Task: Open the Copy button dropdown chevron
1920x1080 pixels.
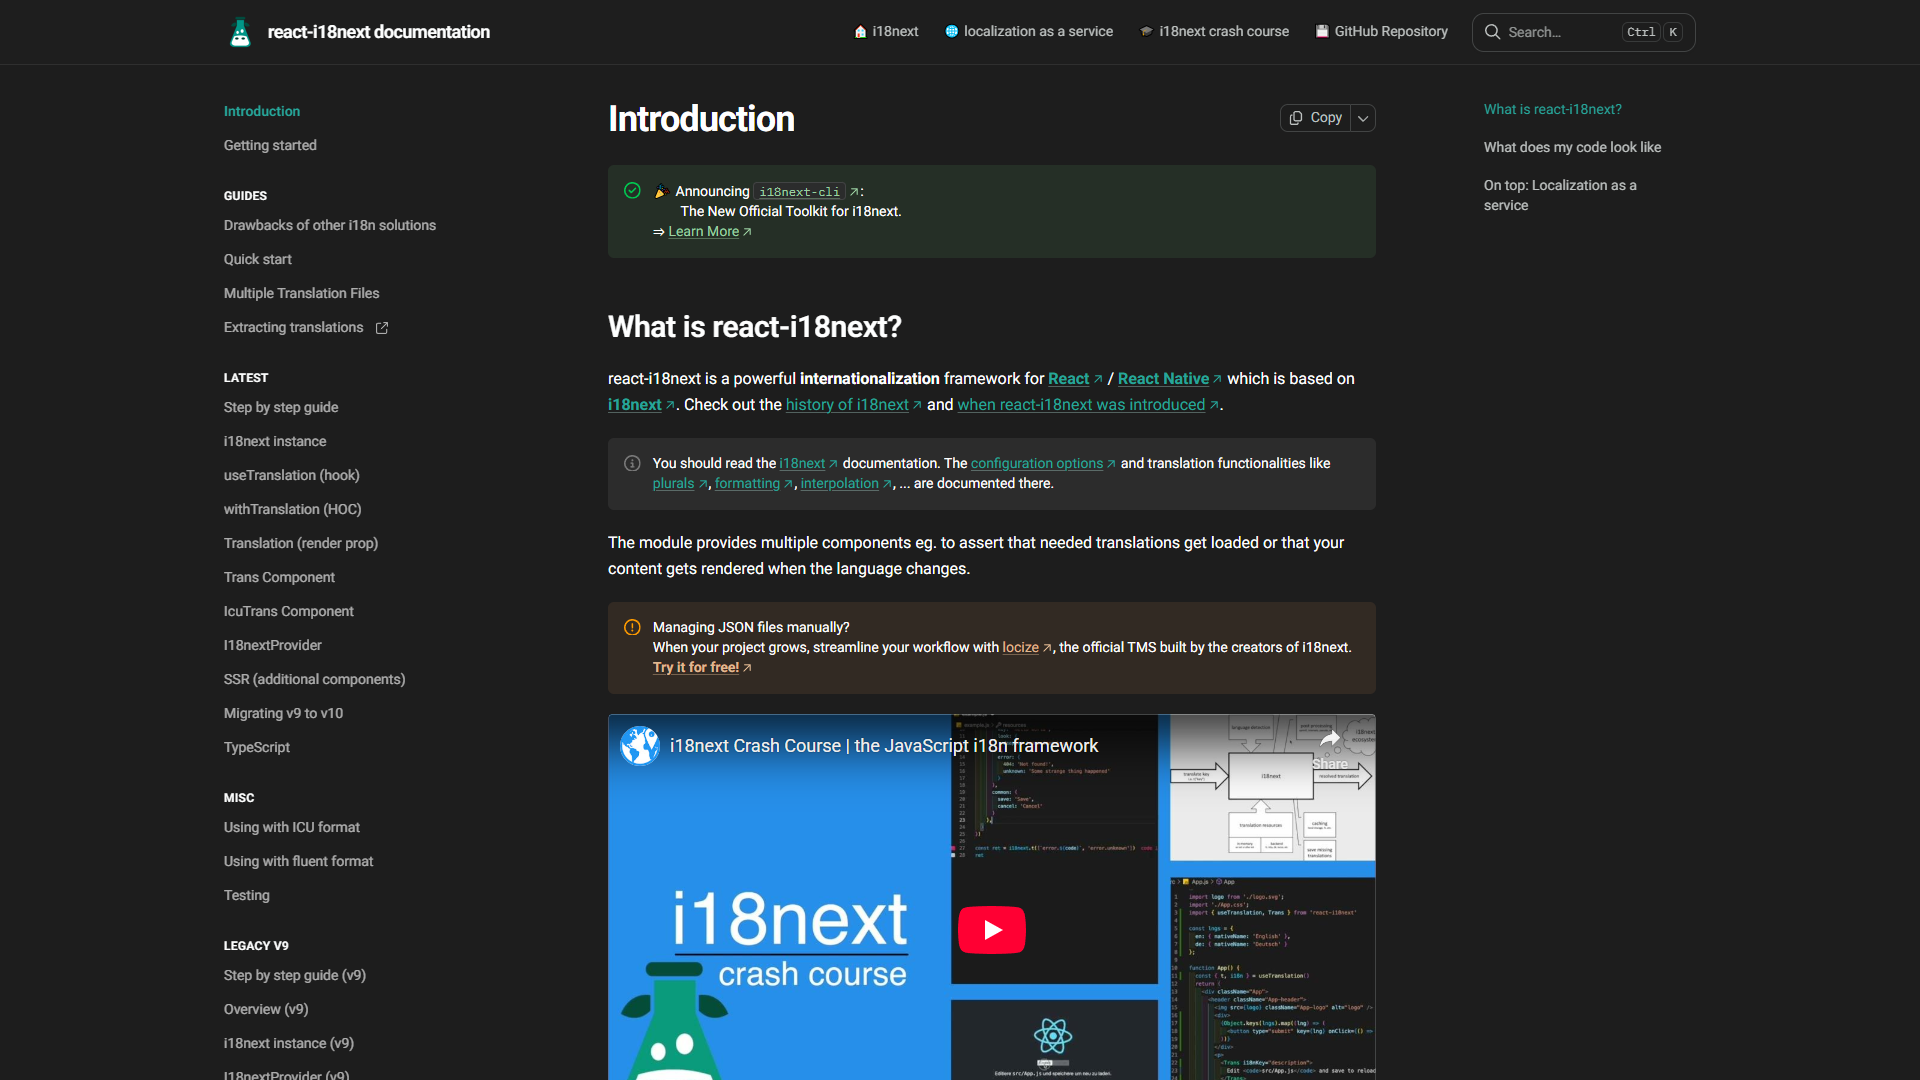Action: pyautogui.click(x=1362, y=117)
